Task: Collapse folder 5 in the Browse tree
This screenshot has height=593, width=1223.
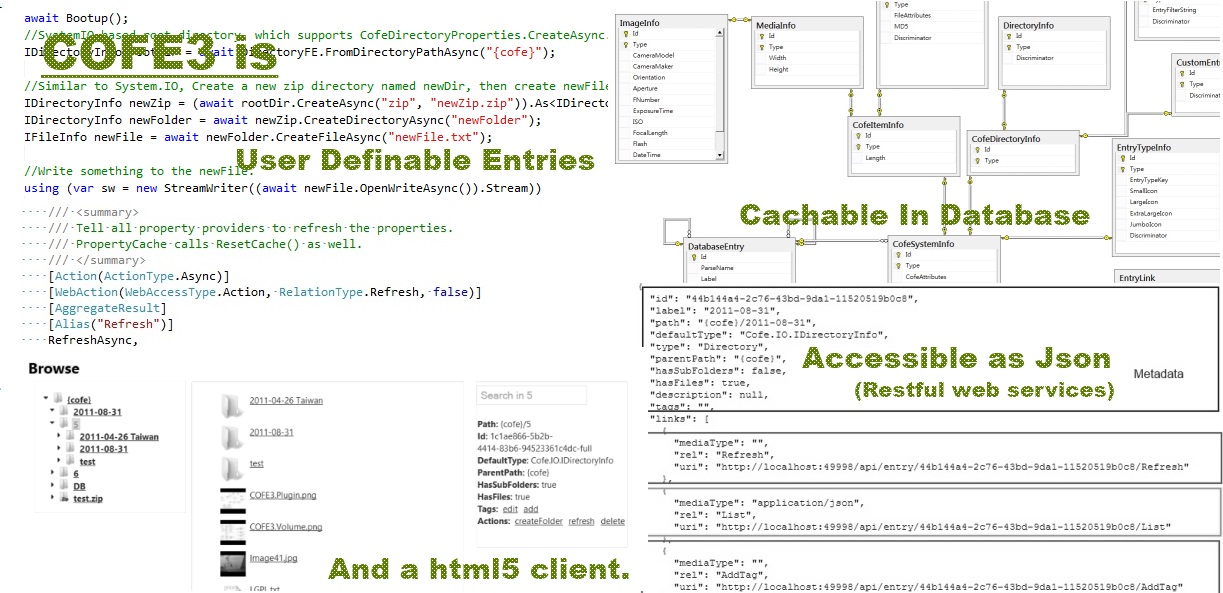Action: [52, 422]
